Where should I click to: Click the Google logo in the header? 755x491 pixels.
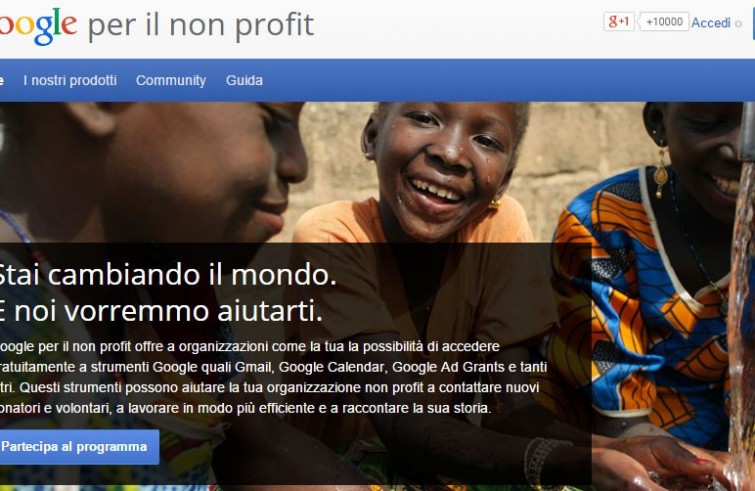38,25
